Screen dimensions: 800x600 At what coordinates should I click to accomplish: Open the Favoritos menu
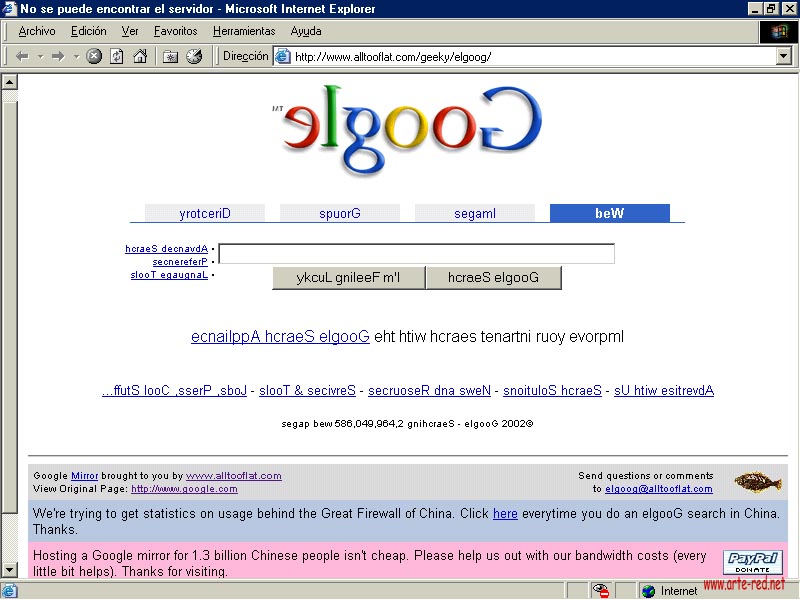click(176, 31)
